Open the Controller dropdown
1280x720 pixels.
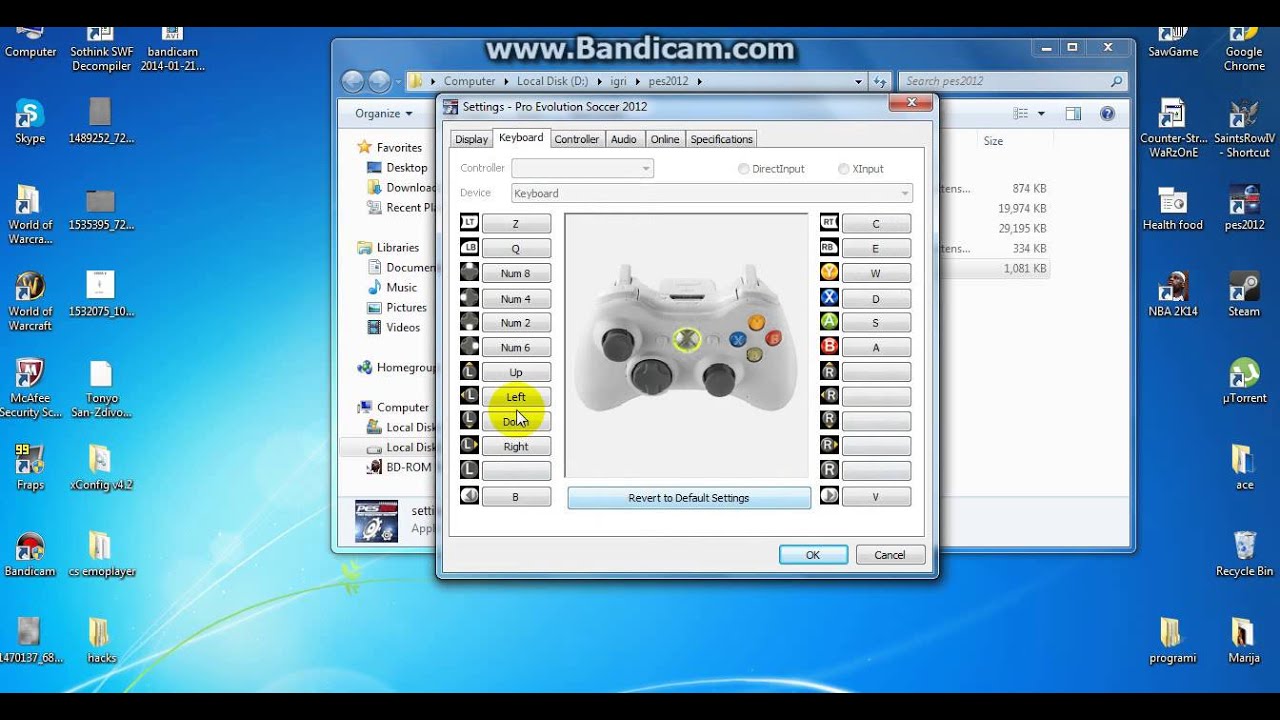click(582, 168)
